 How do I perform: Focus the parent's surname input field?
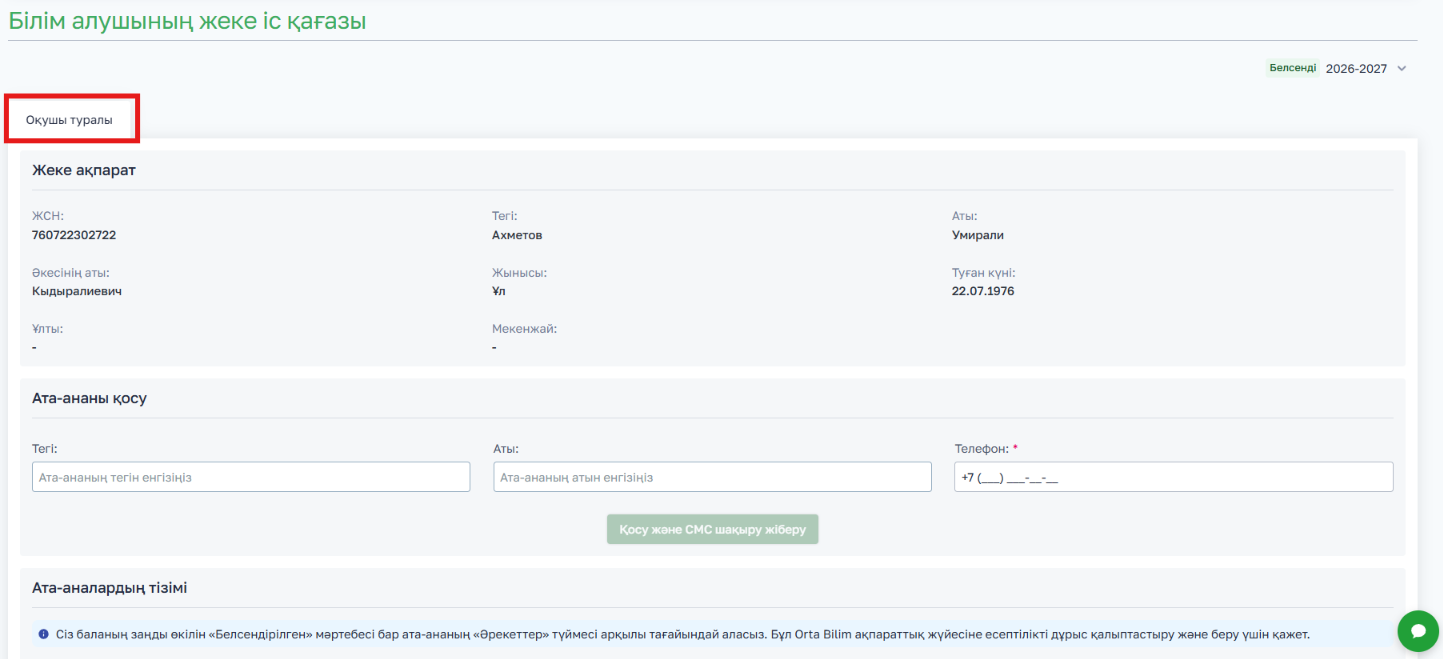click(x=251, y=477)
